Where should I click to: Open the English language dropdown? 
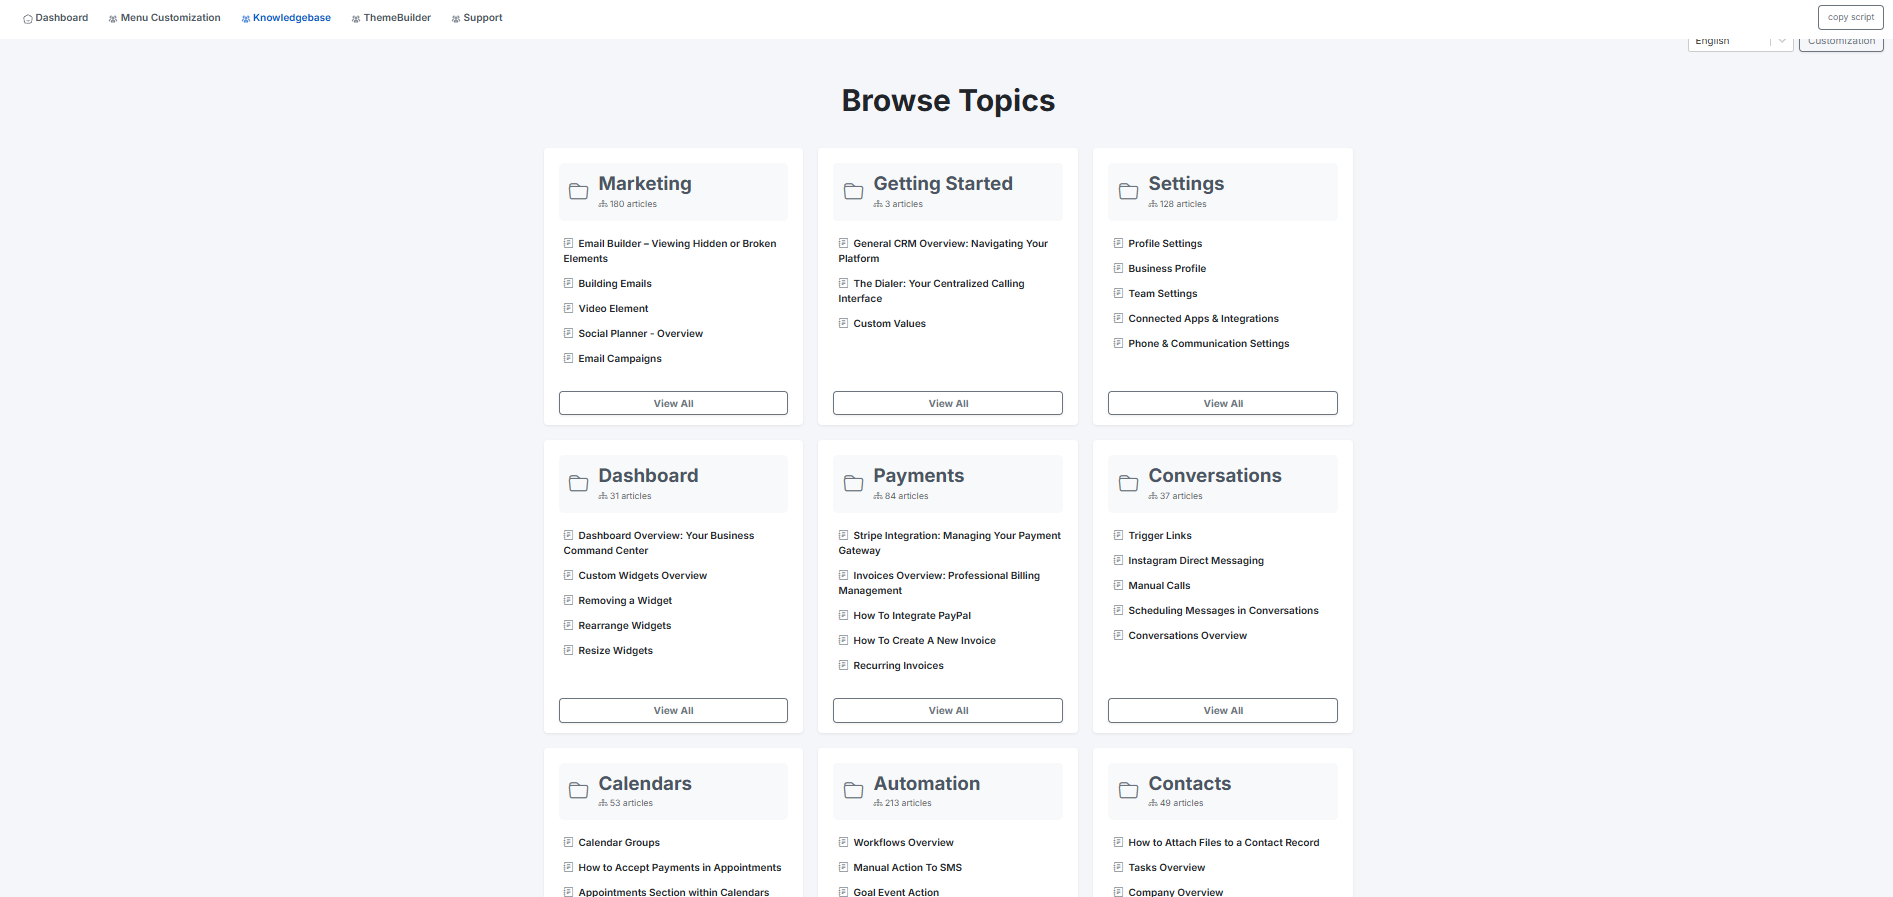1739,42
